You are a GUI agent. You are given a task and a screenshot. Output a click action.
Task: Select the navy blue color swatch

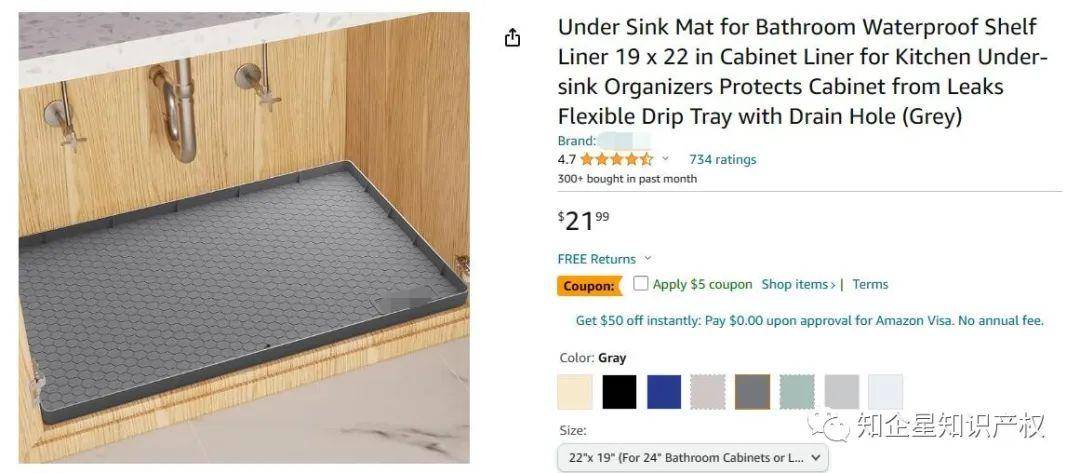(664, 392)
